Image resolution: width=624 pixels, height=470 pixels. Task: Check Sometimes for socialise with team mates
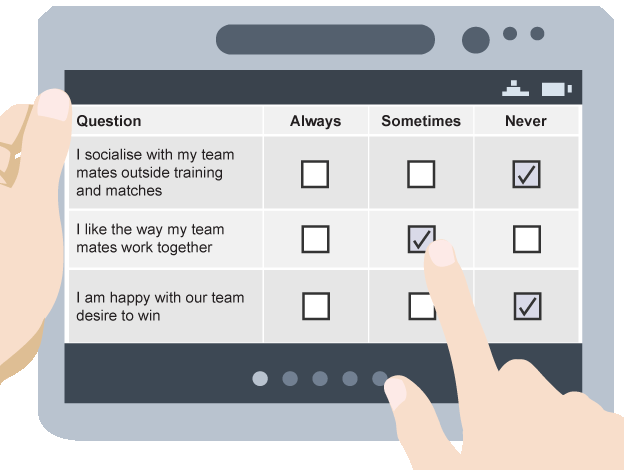[x=421, y=175]
